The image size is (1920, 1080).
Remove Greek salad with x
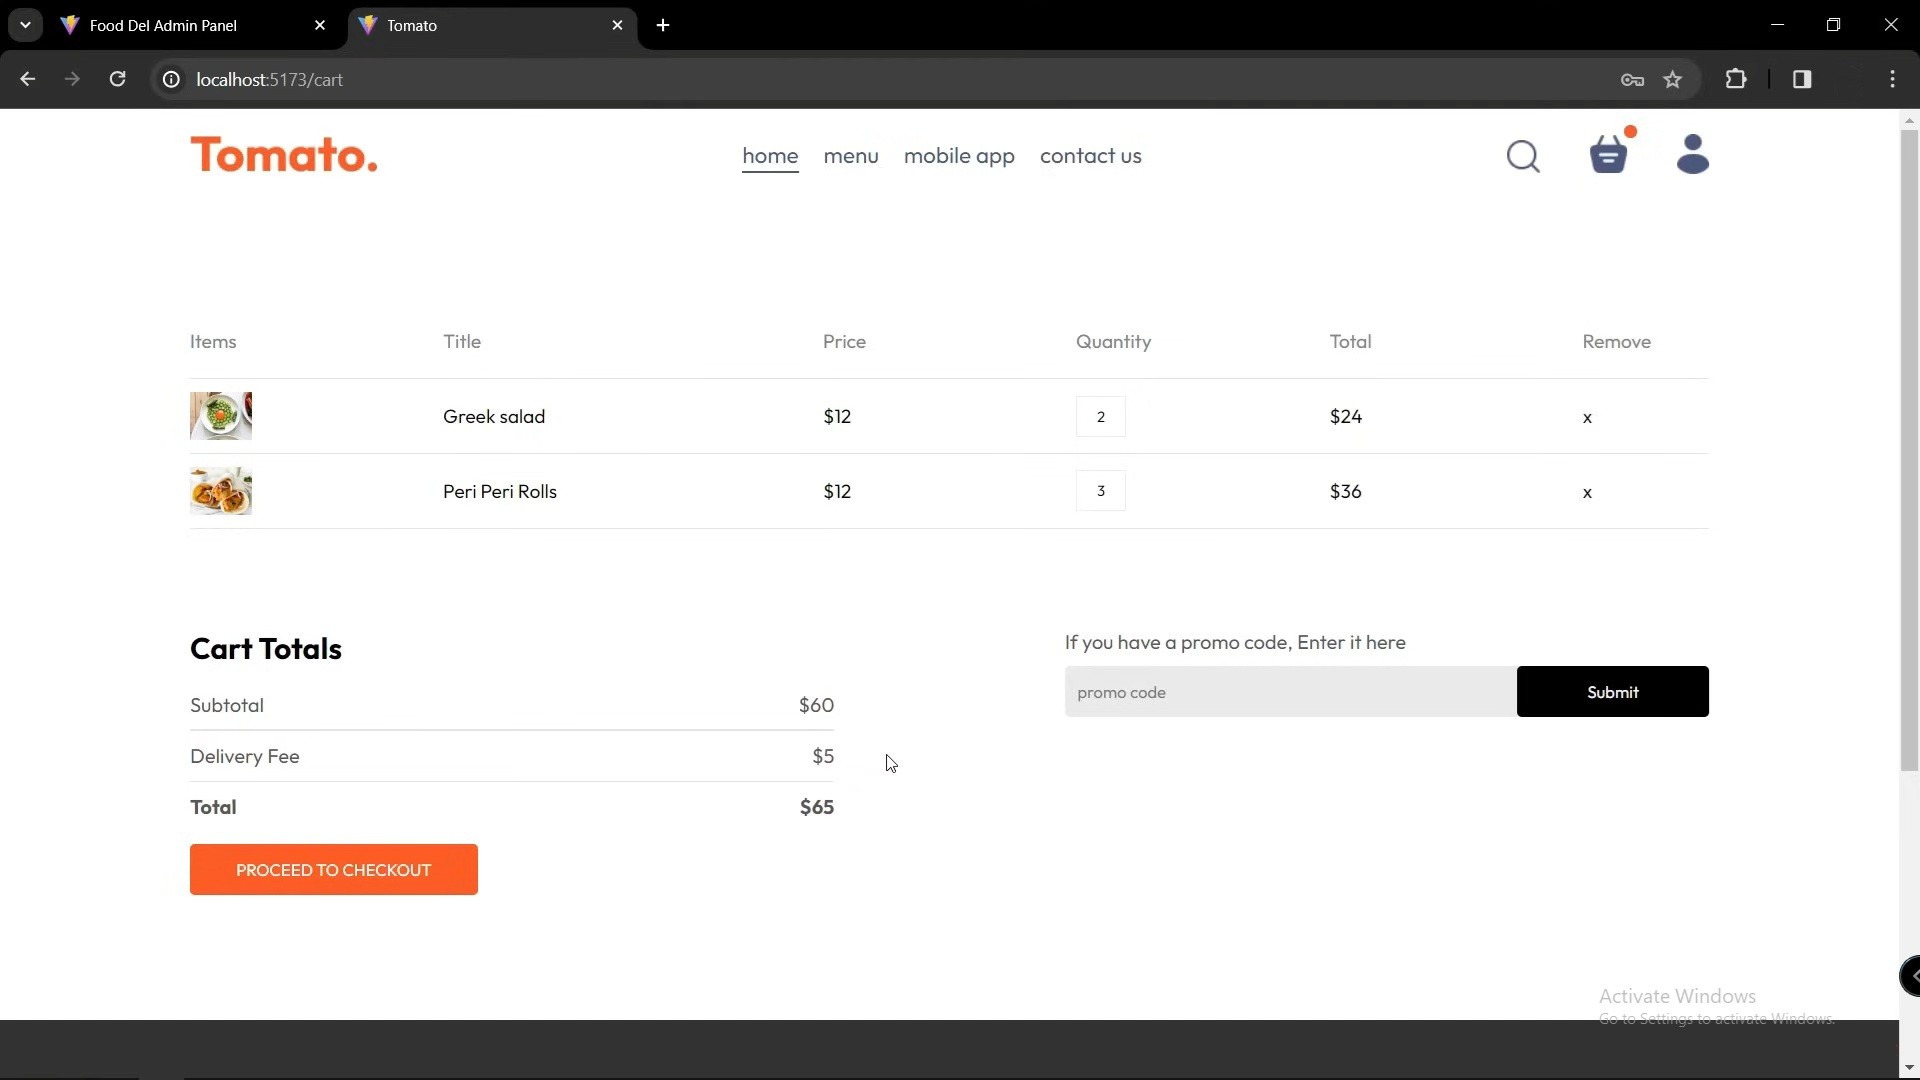coord(1587,418)
